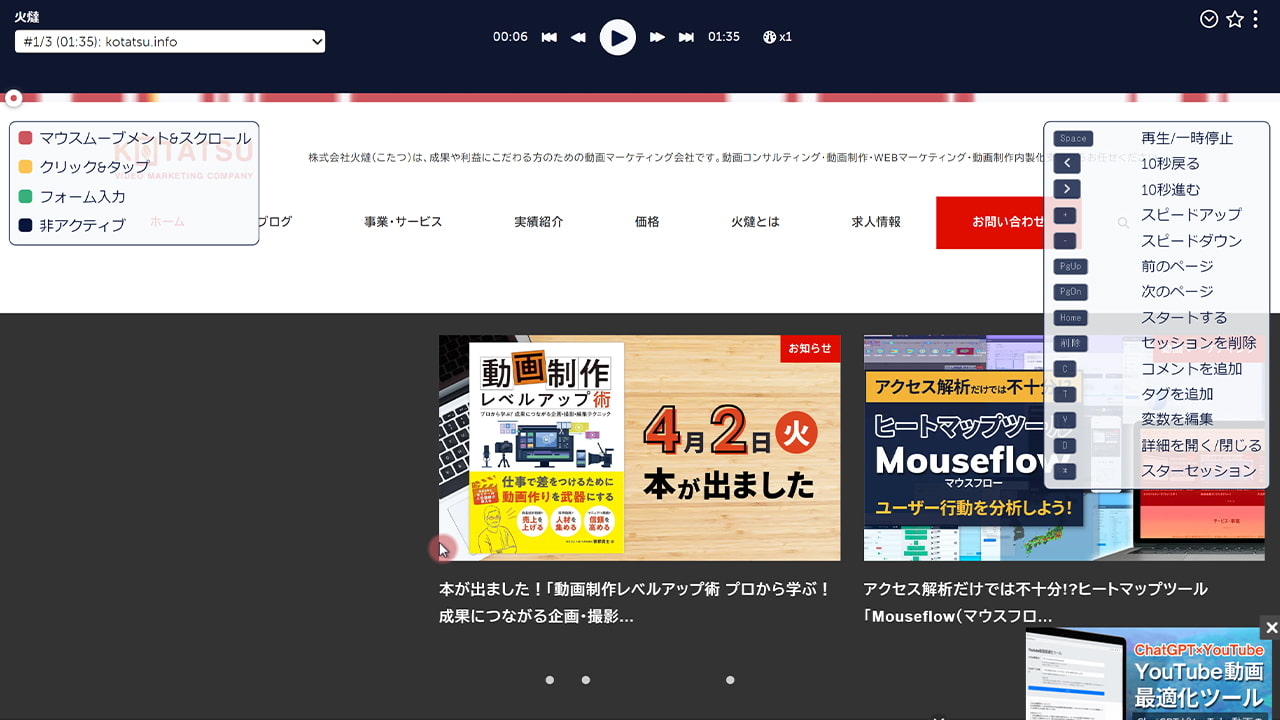This screenshot has width=1280, height=720.
Task: Open the circled chevron-down details icon
Action: (x=1209, y=19)
